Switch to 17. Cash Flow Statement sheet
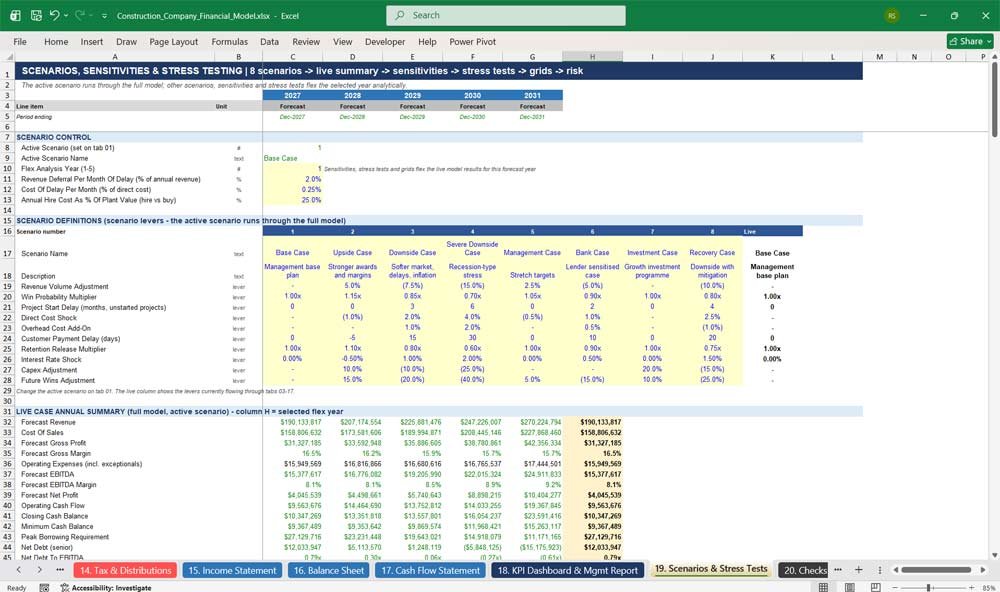1000x592 pixels. (x=430, y=570)
